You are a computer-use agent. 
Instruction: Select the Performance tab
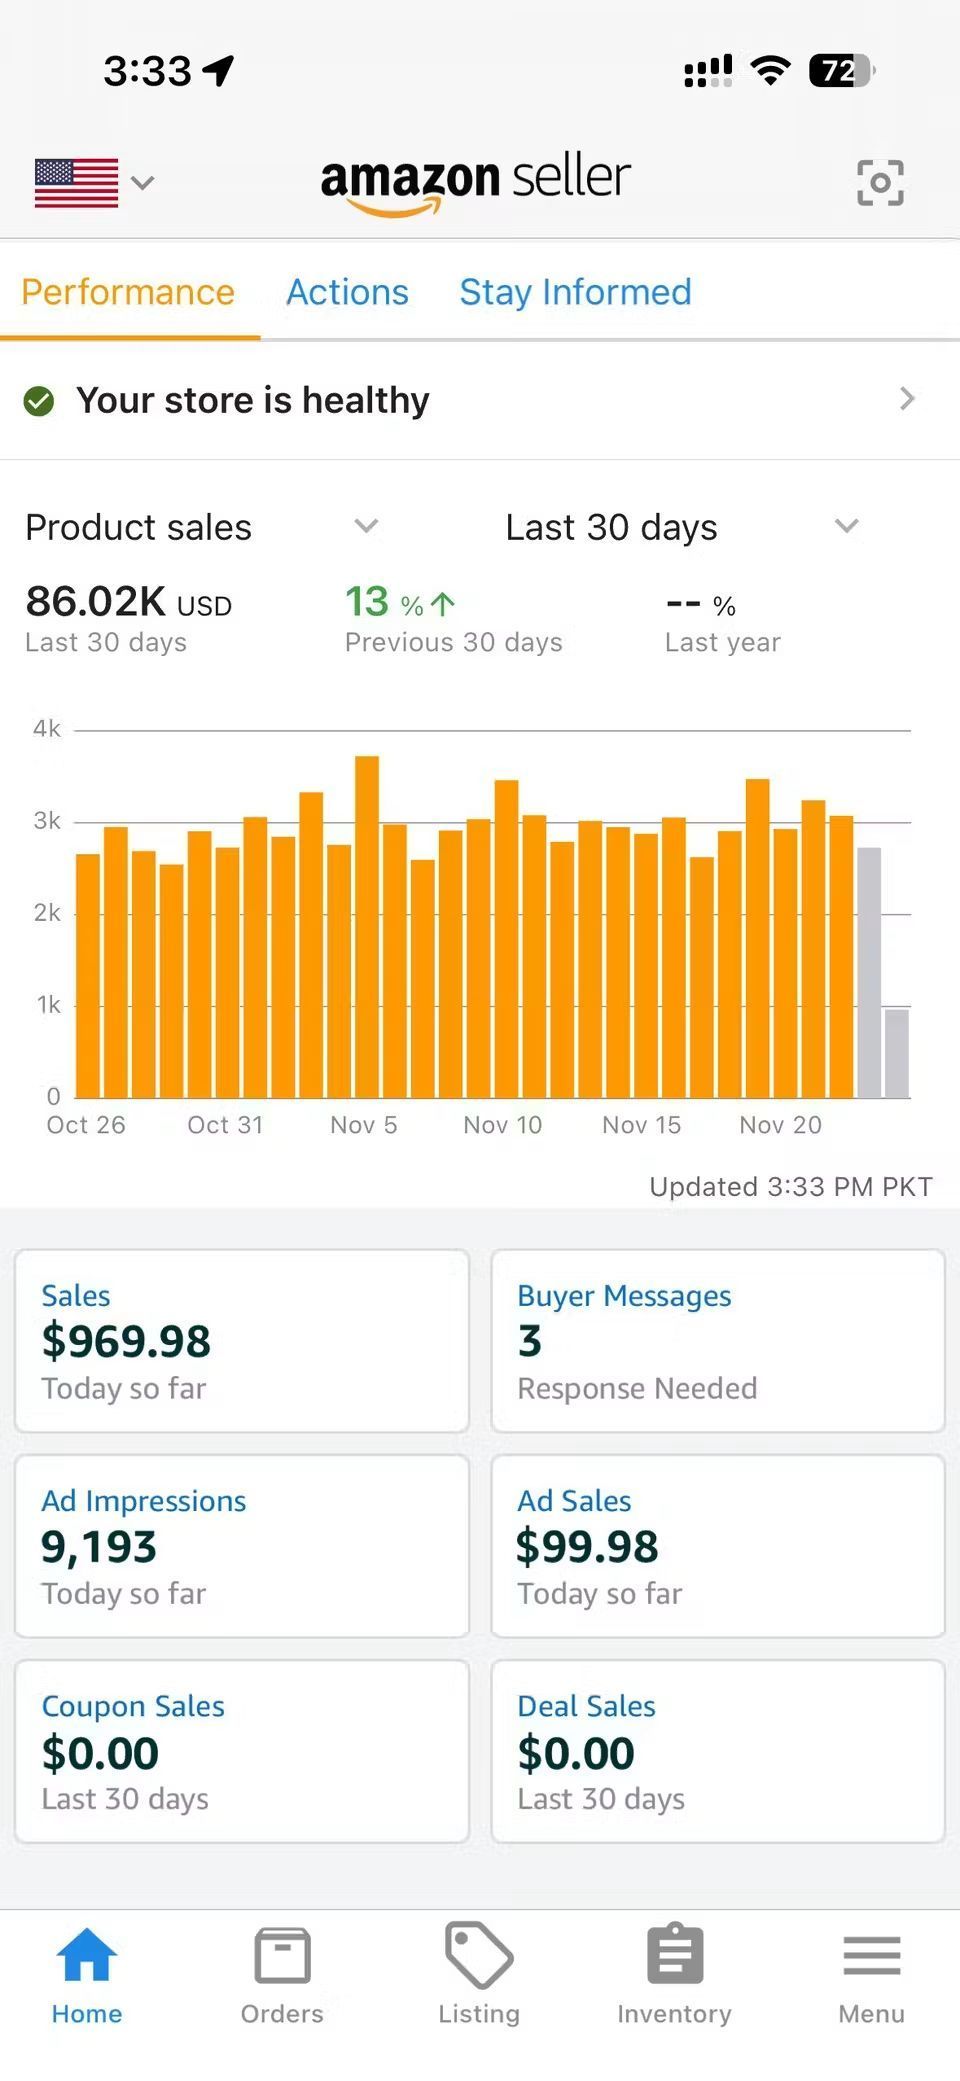(128, 292)
